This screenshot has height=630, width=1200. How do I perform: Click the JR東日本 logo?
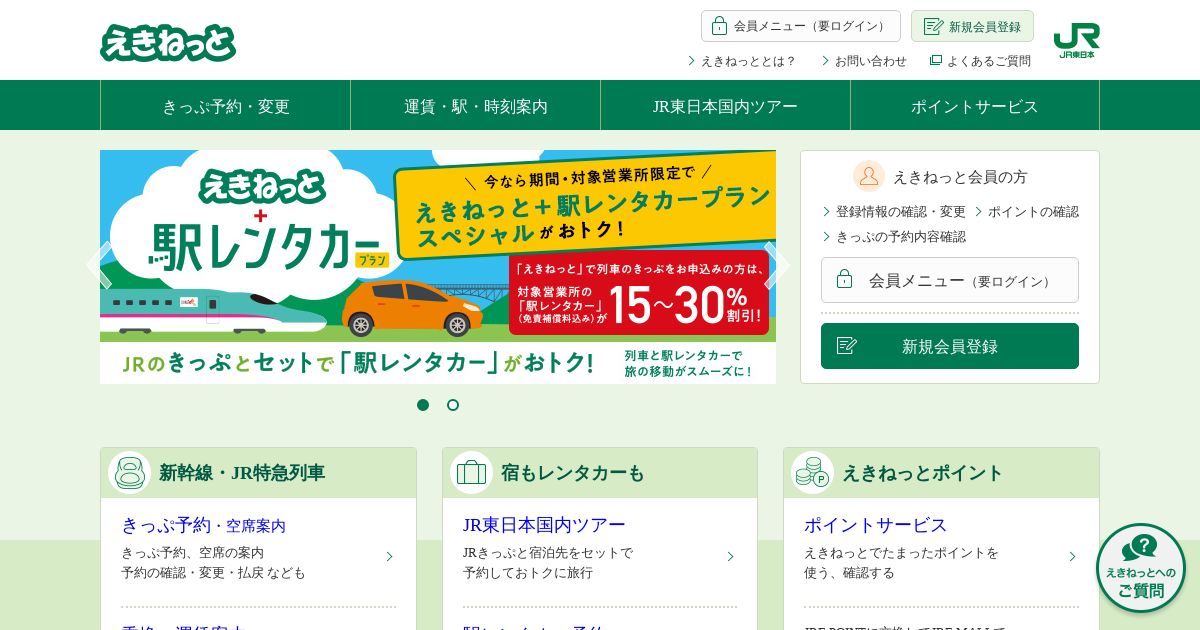coord(1076,40)
